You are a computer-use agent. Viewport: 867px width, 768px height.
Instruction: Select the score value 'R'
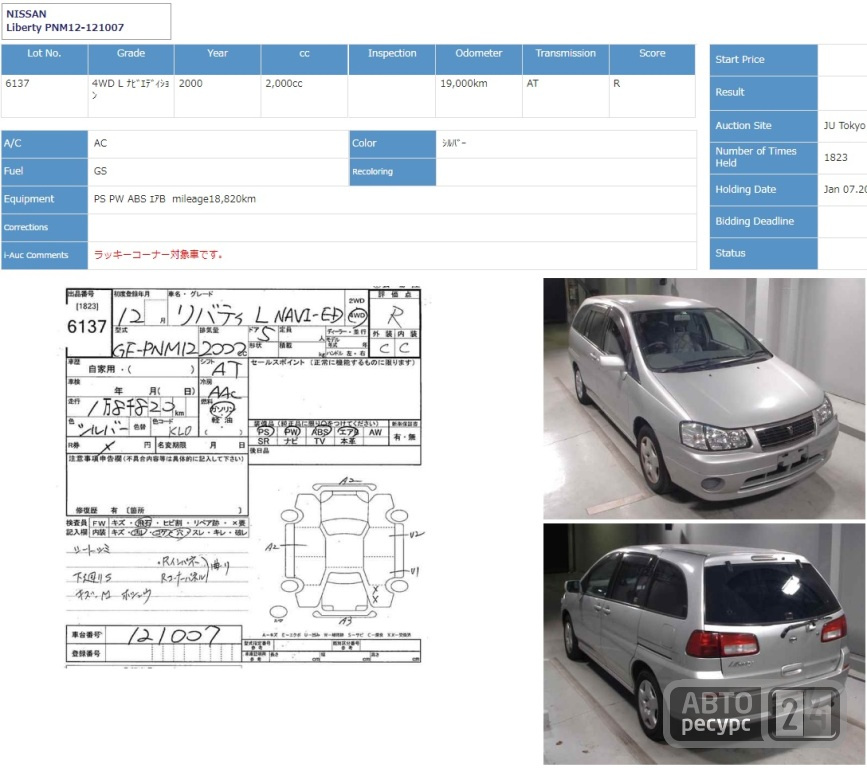coord(617,83)
